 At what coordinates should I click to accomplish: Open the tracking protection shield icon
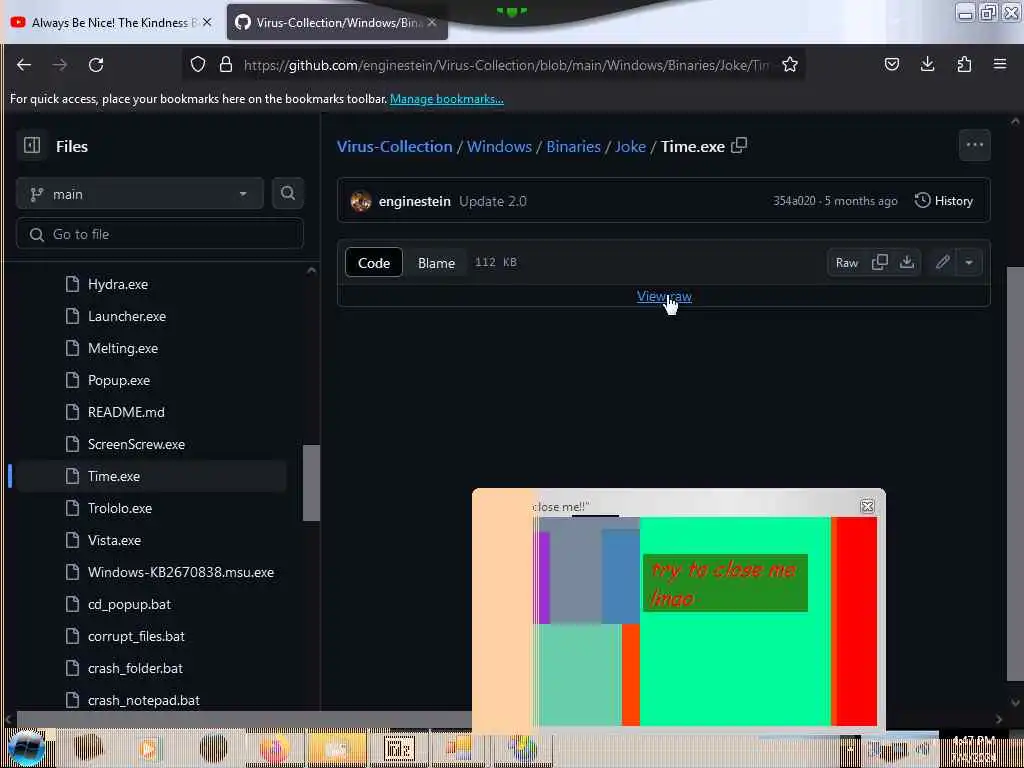click(197, 65)
